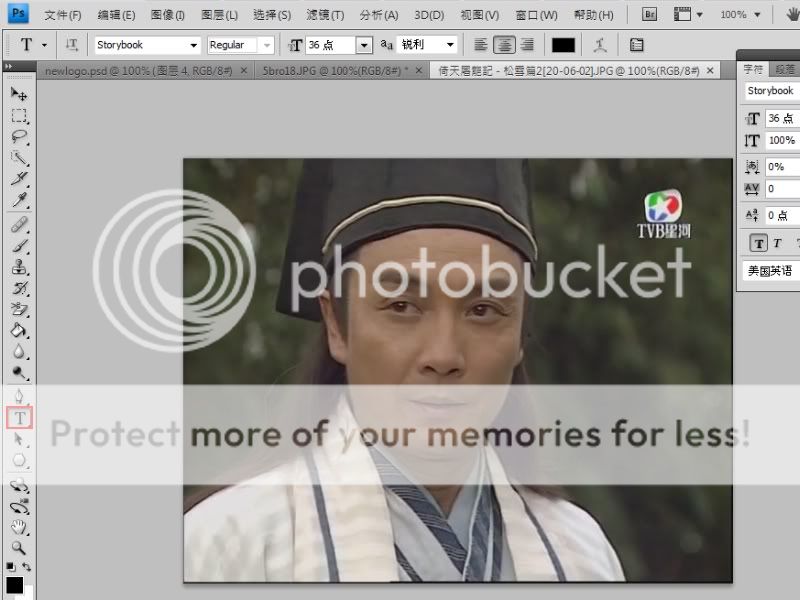Open anti-aliasing 锐利 dropdown
800x600 pixels.
pyautogui.click(x=450, y=45)
